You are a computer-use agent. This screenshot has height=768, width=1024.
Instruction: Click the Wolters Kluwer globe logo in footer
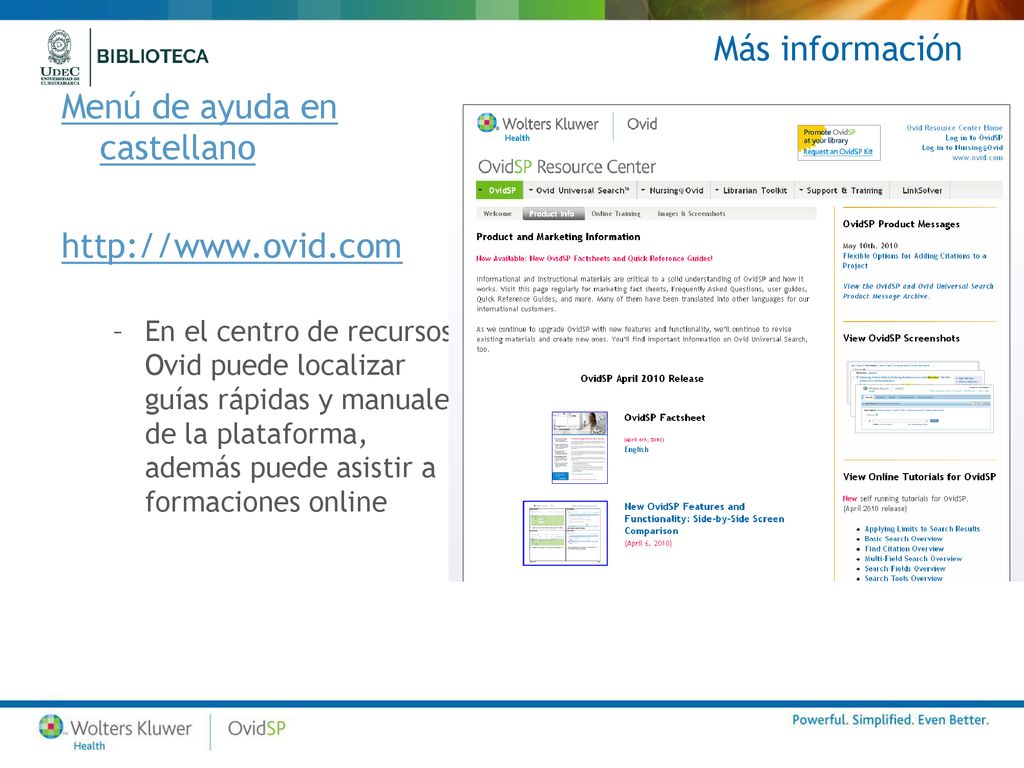pos(51,727)
